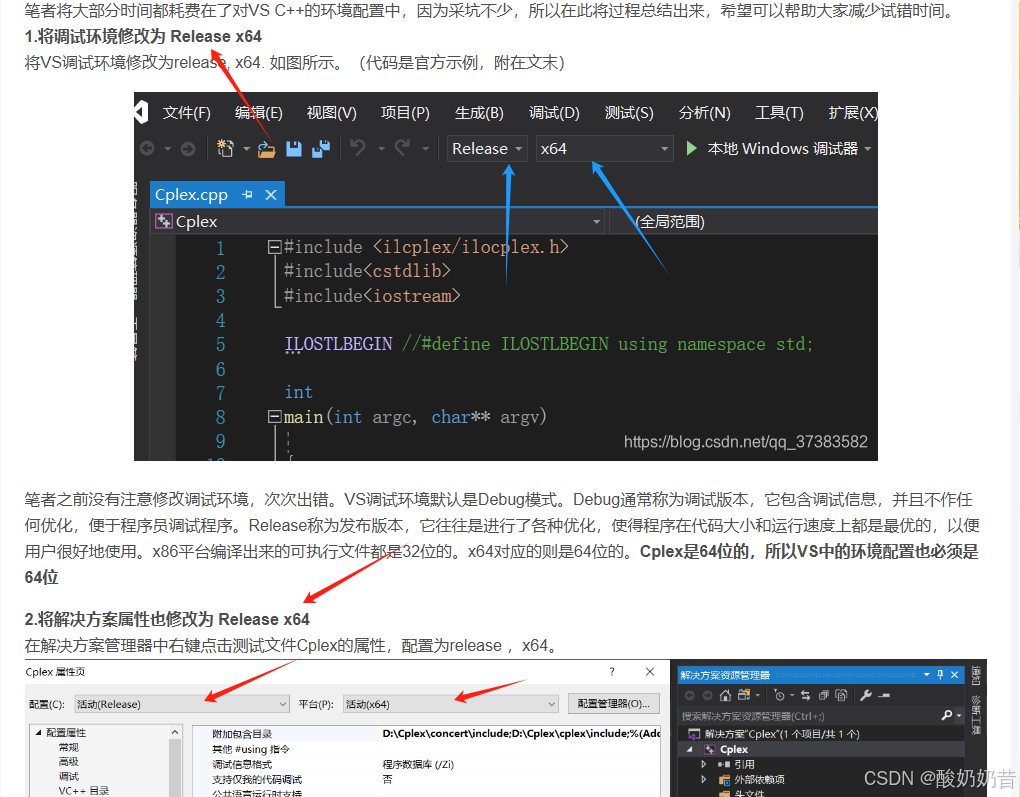
Task: Click the Redo arrow icon
Action: coord(403,148)
